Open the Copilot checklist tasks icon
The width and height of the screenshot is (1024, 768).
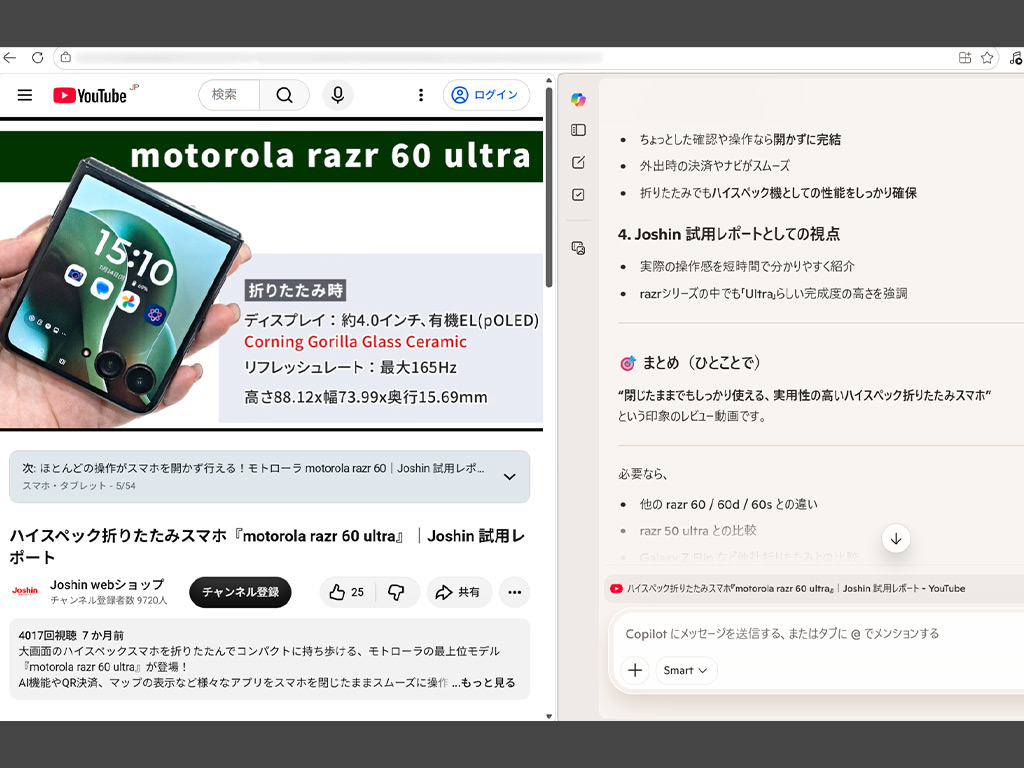pos(578,195)
